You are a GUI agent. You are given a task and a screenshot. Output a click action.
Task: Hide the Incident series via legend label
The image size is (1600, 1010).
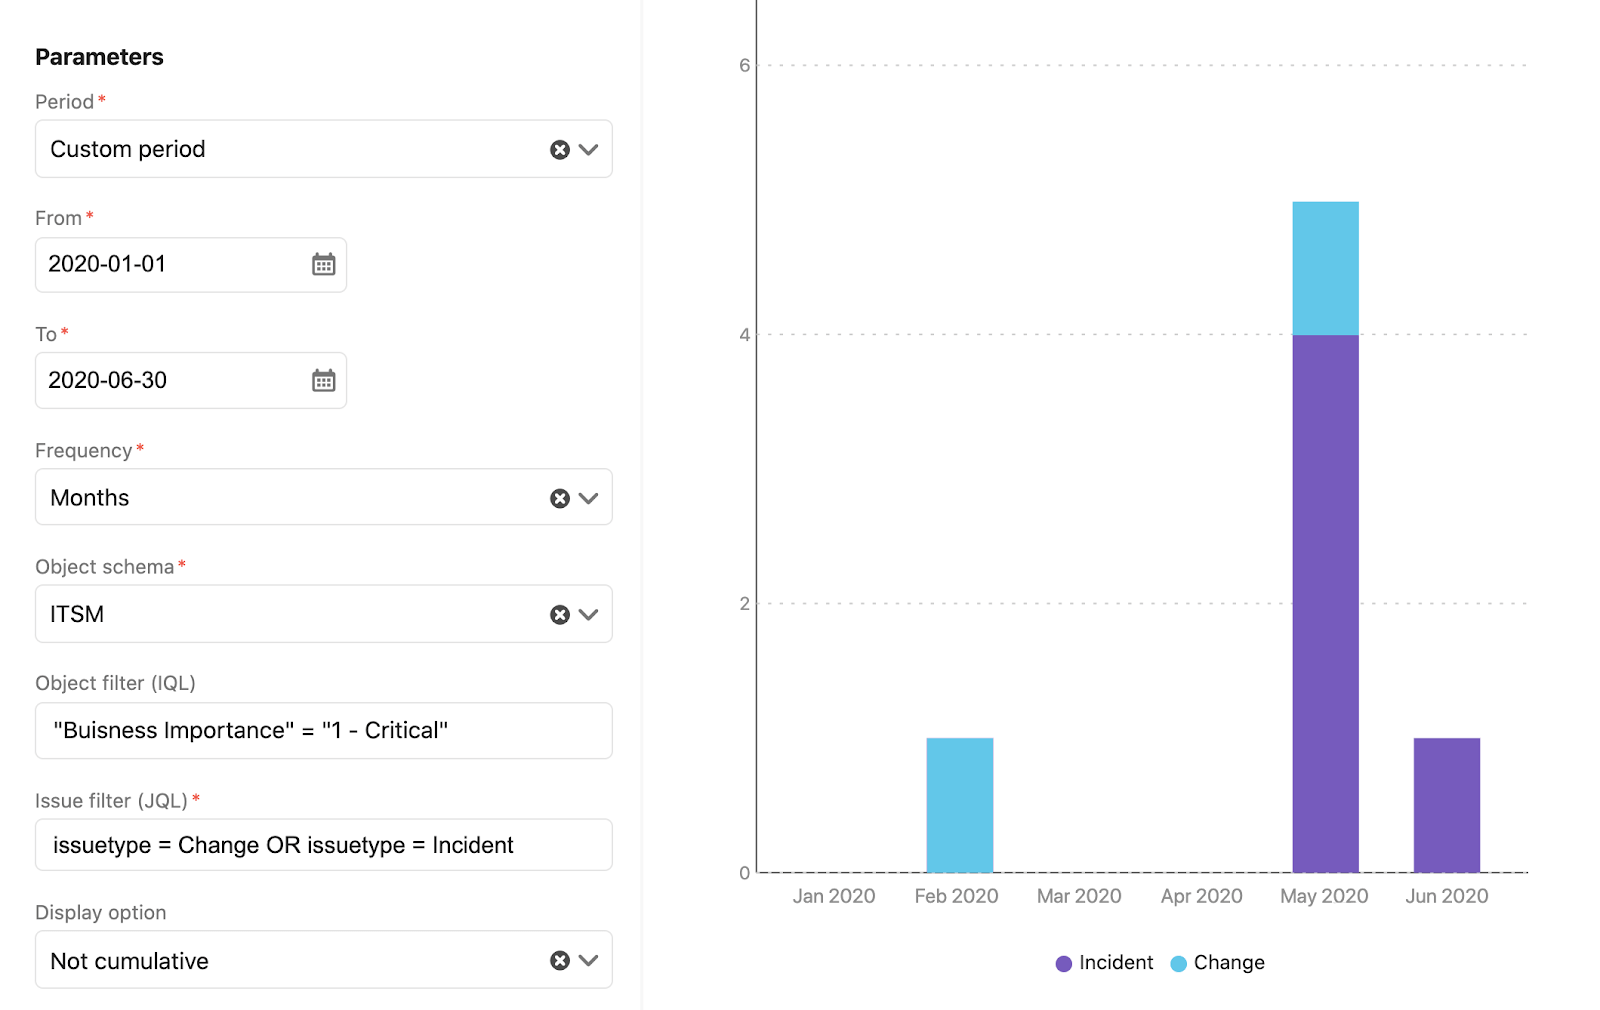point(1116,963)
